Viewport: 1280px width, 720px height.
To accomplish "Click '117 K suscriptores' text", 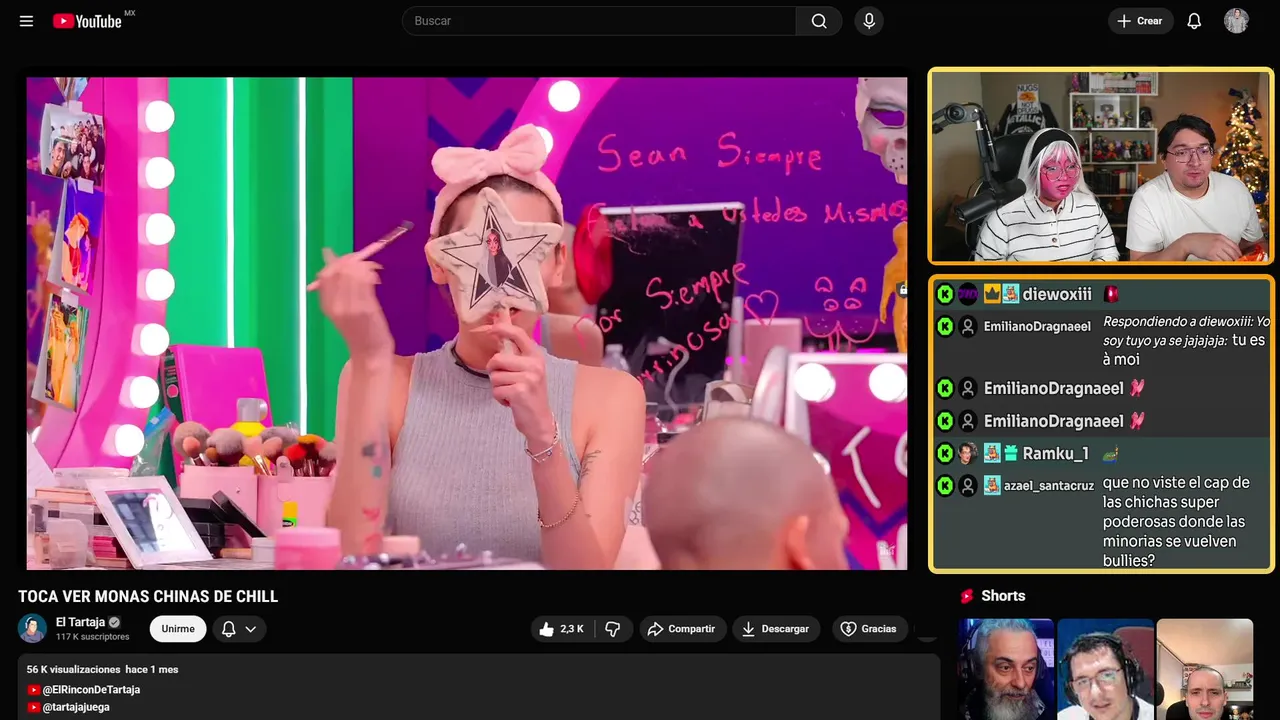I will pos(93,637).
